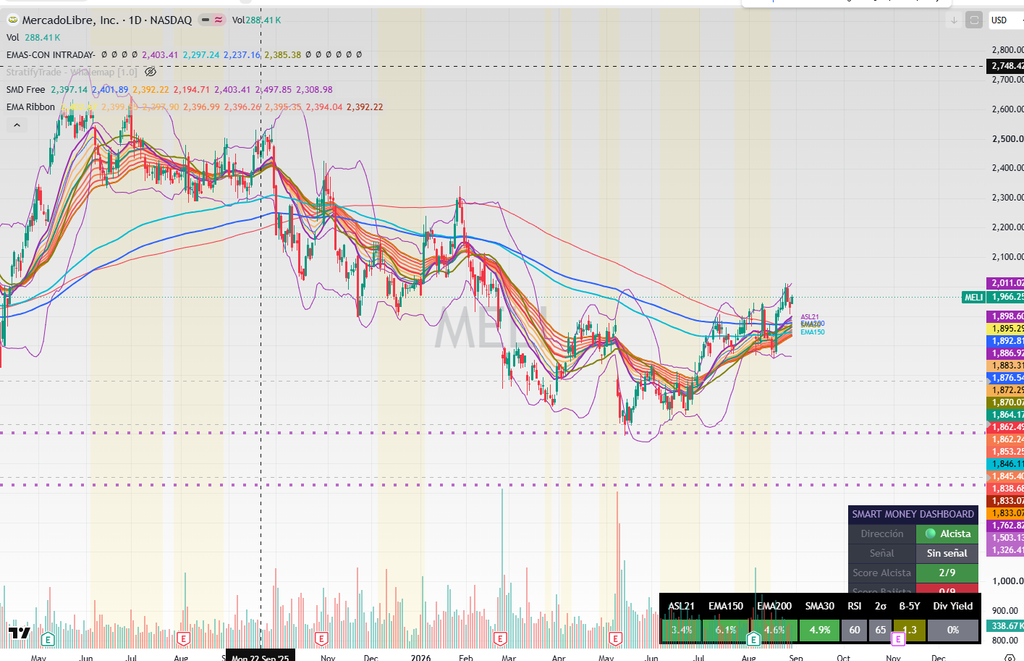Collapse the indicator legend with the chevron
The width and height of the screenshot is (1024, 661).
click(x=17, y=125)
